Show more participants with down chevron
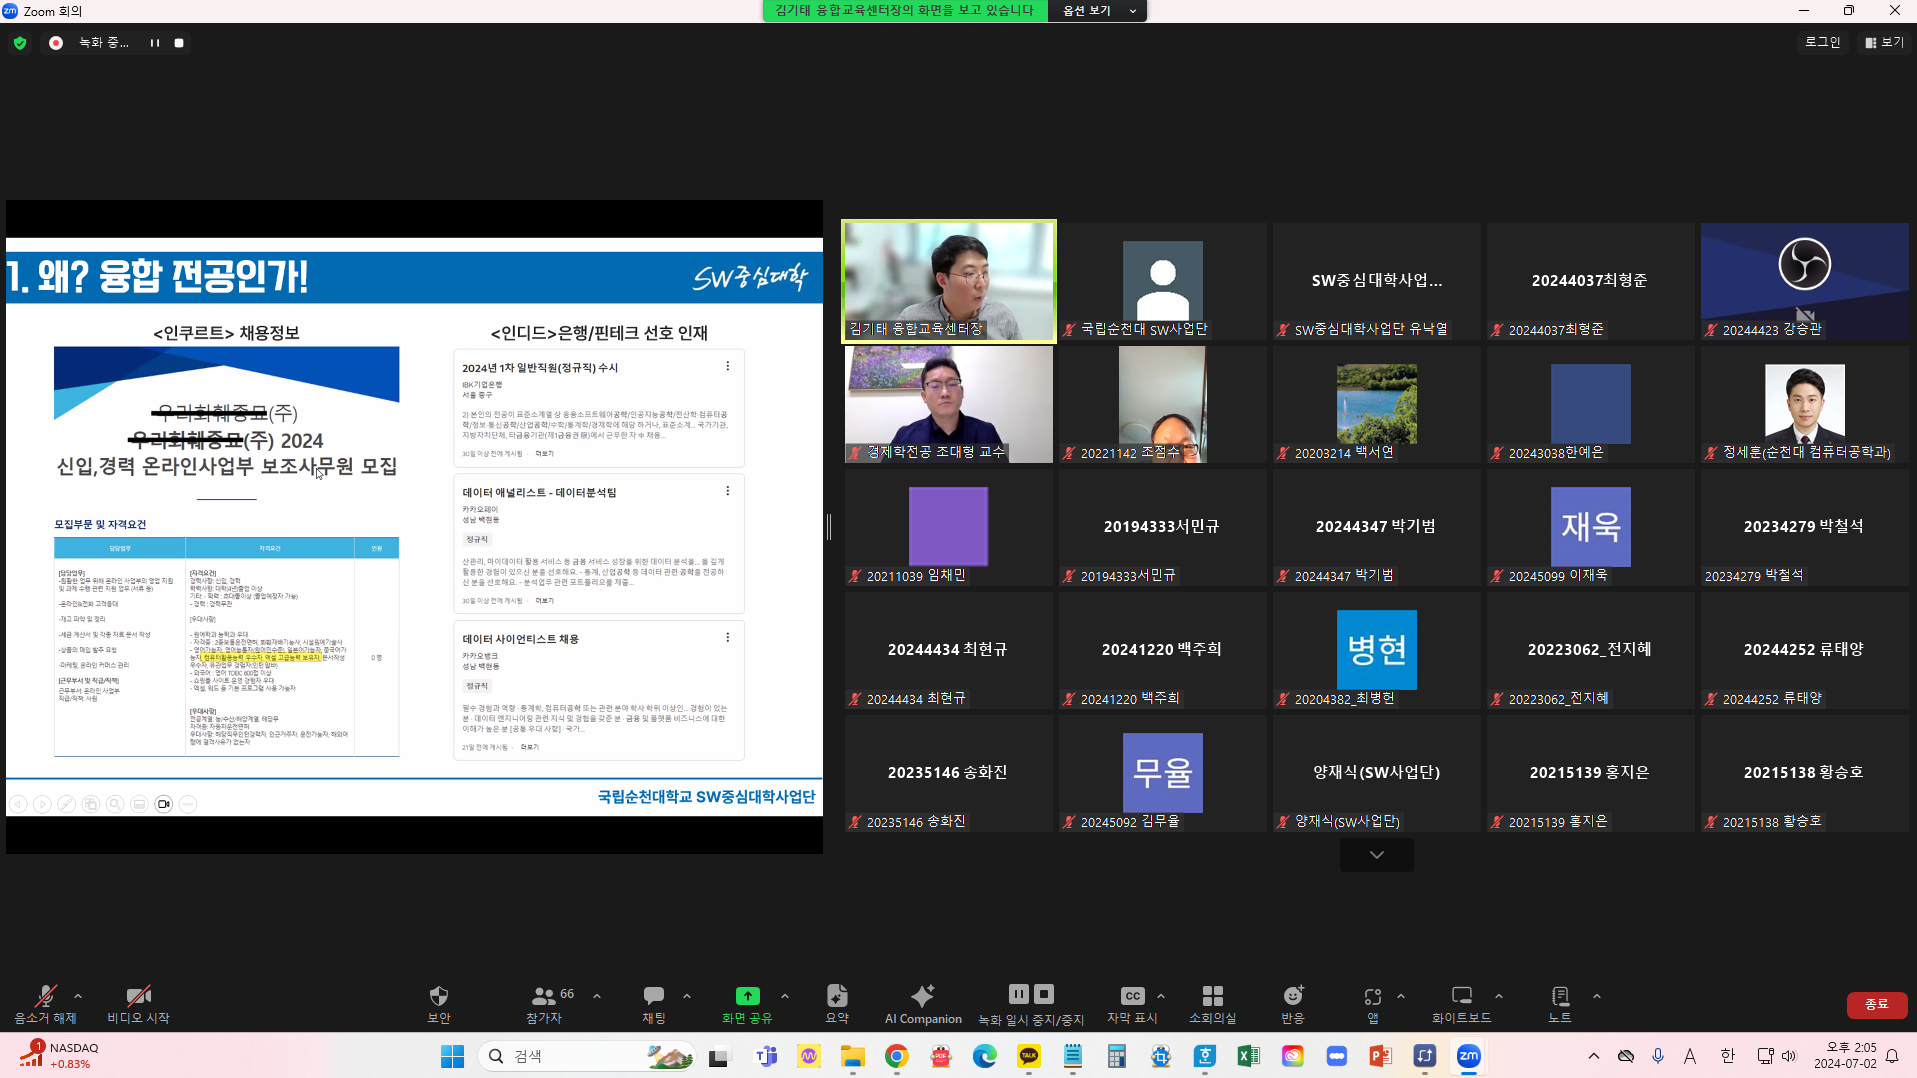The image size is (1917, 1078). pyautogui.click(x=1377, y=855)
